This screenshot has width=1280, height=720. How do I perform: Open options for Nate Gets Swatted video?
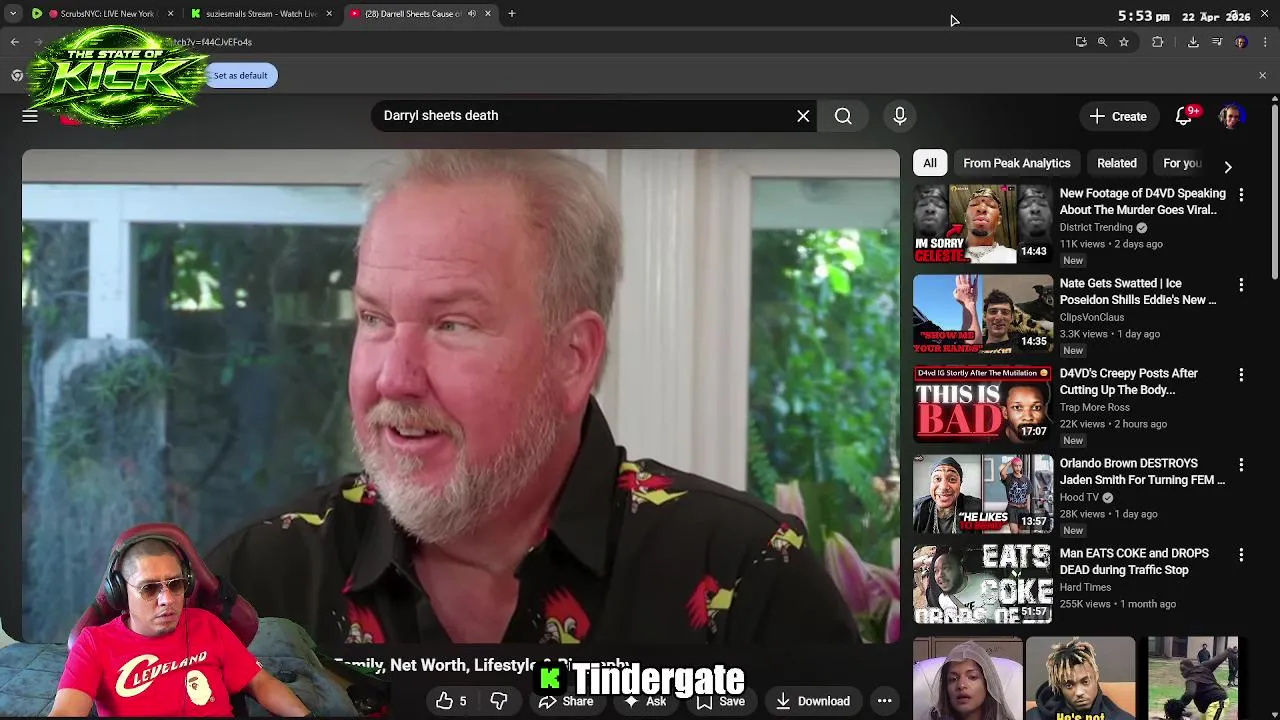coord(1241,285)
